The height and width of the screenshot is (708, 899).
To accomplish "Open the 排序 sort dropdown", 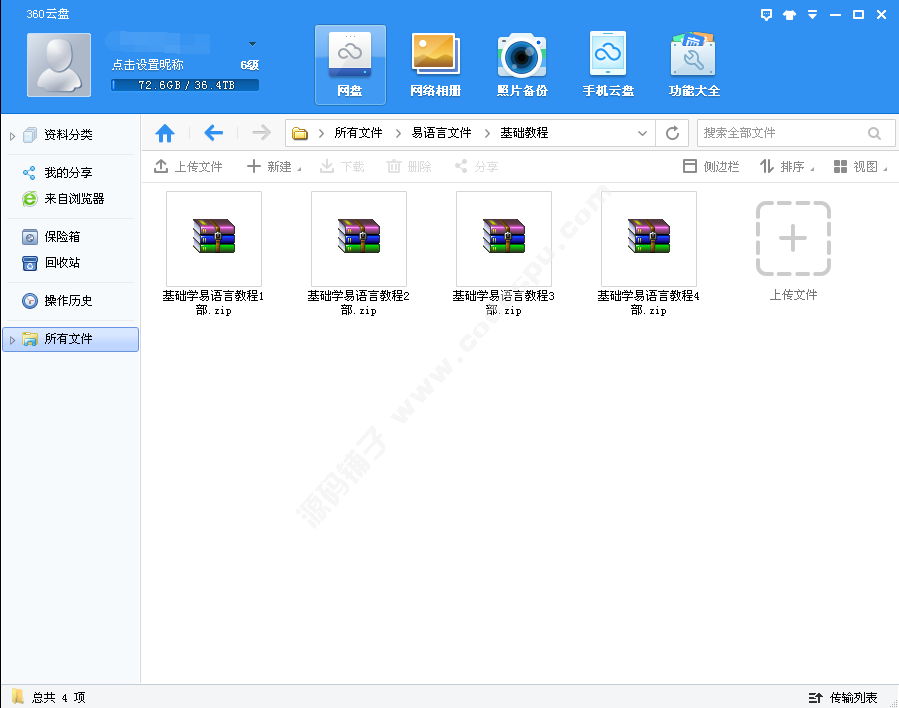I will point(787,166).
